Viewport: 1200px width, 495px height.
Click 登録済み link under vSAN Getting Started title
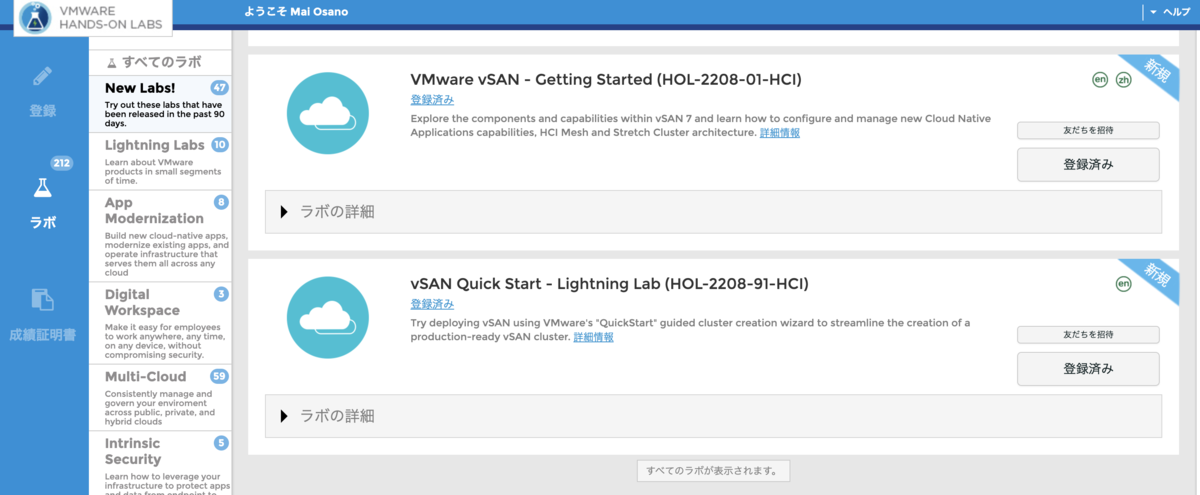(432, 100)
